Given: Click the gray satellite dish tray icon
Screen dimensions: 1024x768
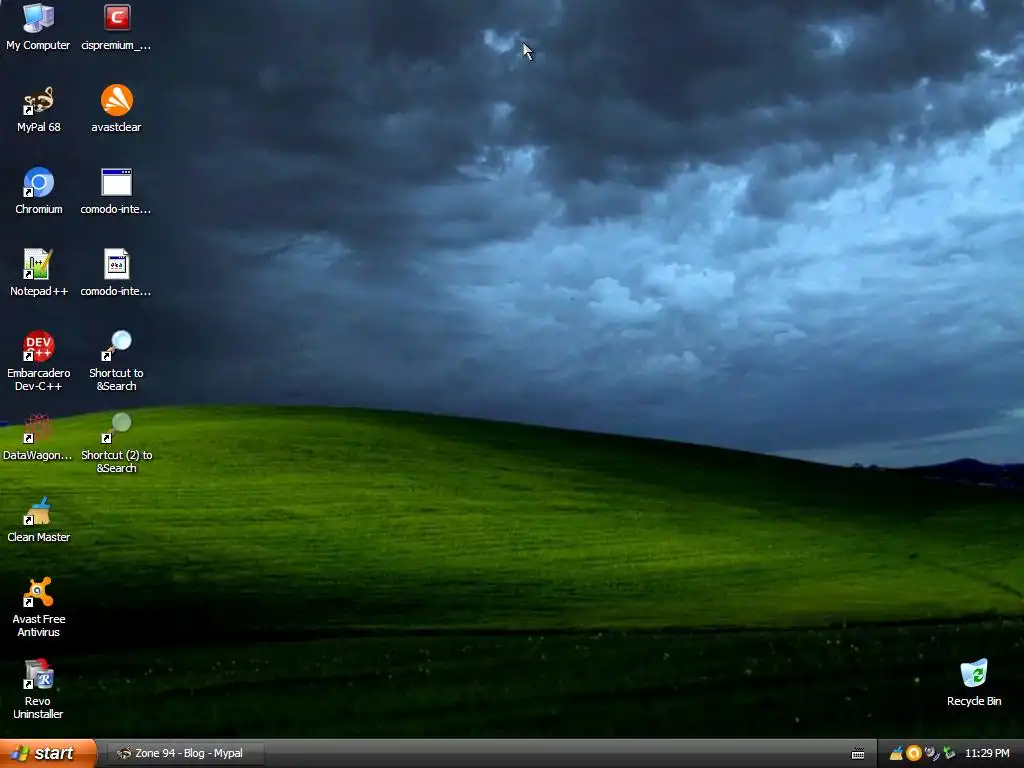Looking at the screenshot, I should tap(931, 754).
